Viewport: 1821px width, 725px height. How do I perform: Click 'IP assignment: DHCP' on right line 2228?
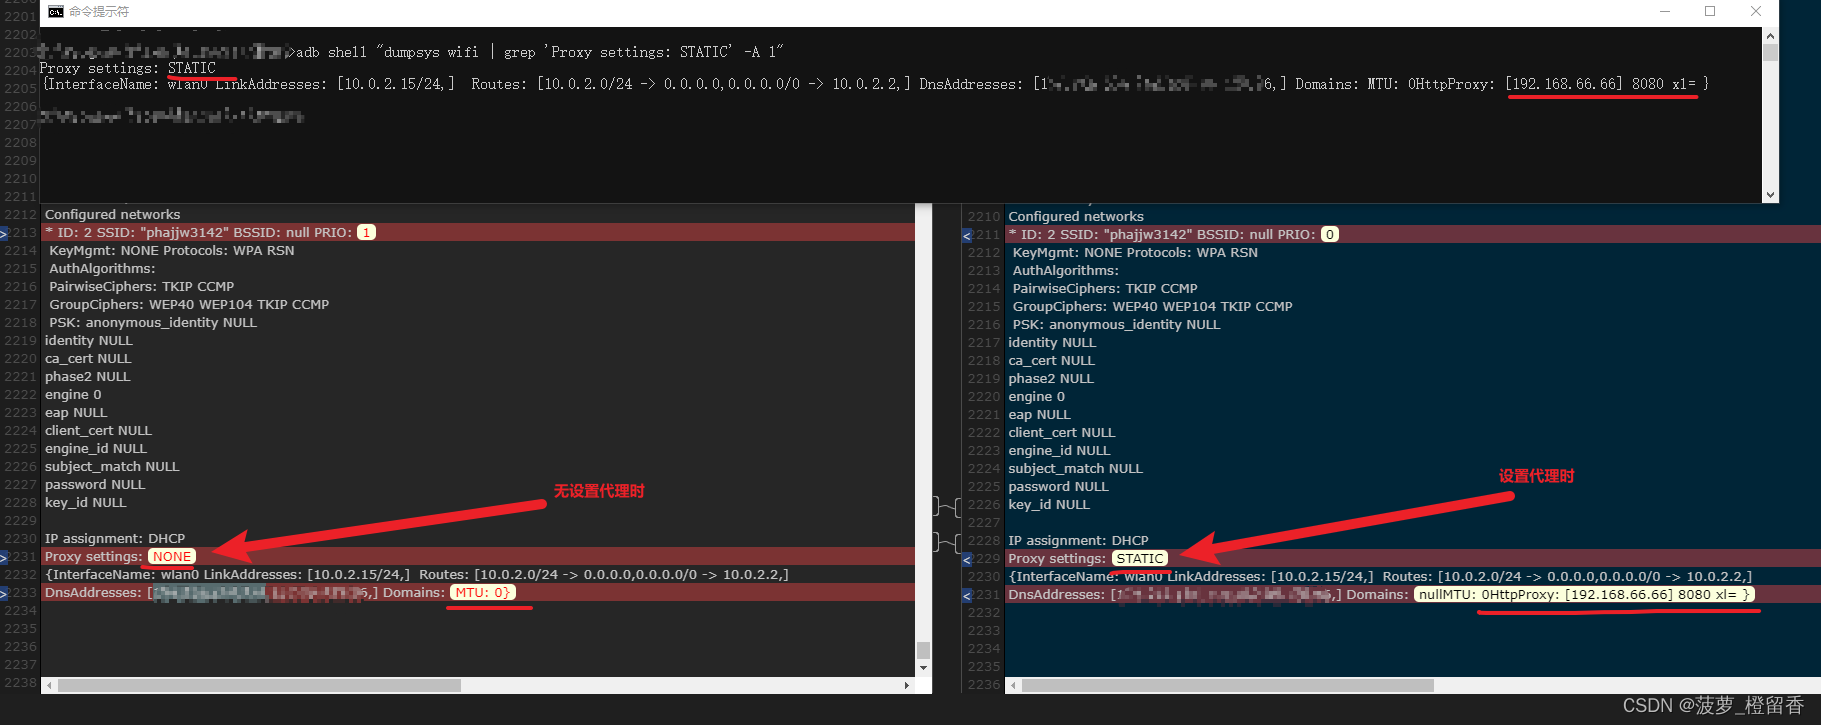coord(1078,541)
